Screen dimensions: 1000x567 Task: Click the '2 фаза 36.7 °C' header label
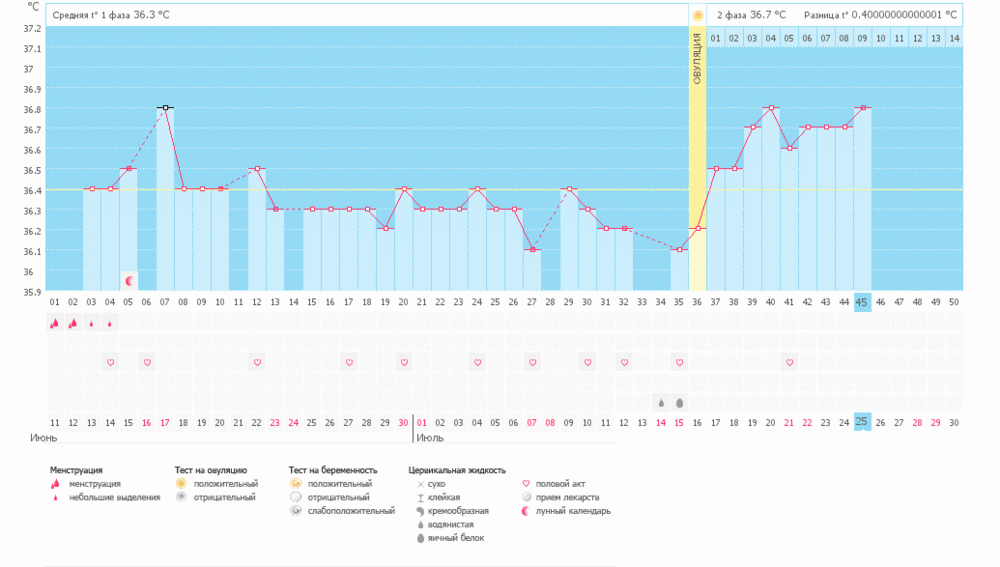(x=751, y=15)
